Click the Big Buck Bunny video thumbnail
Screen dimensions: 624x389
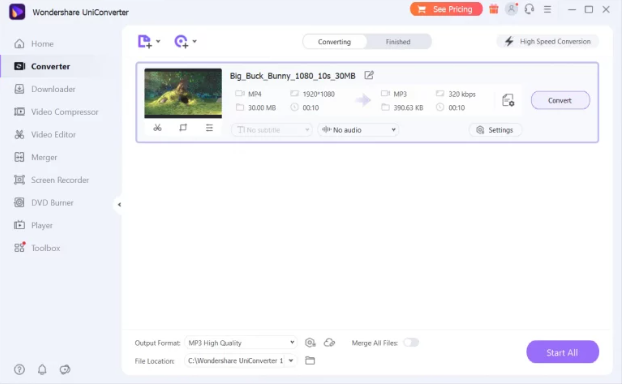click(183, 93)
